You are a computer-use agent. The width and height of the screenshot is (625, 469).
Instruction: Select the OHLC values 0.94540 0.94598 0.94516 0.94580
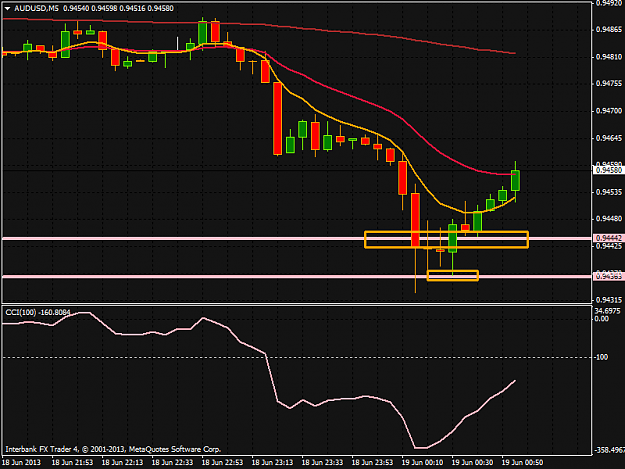click(118, 8)
